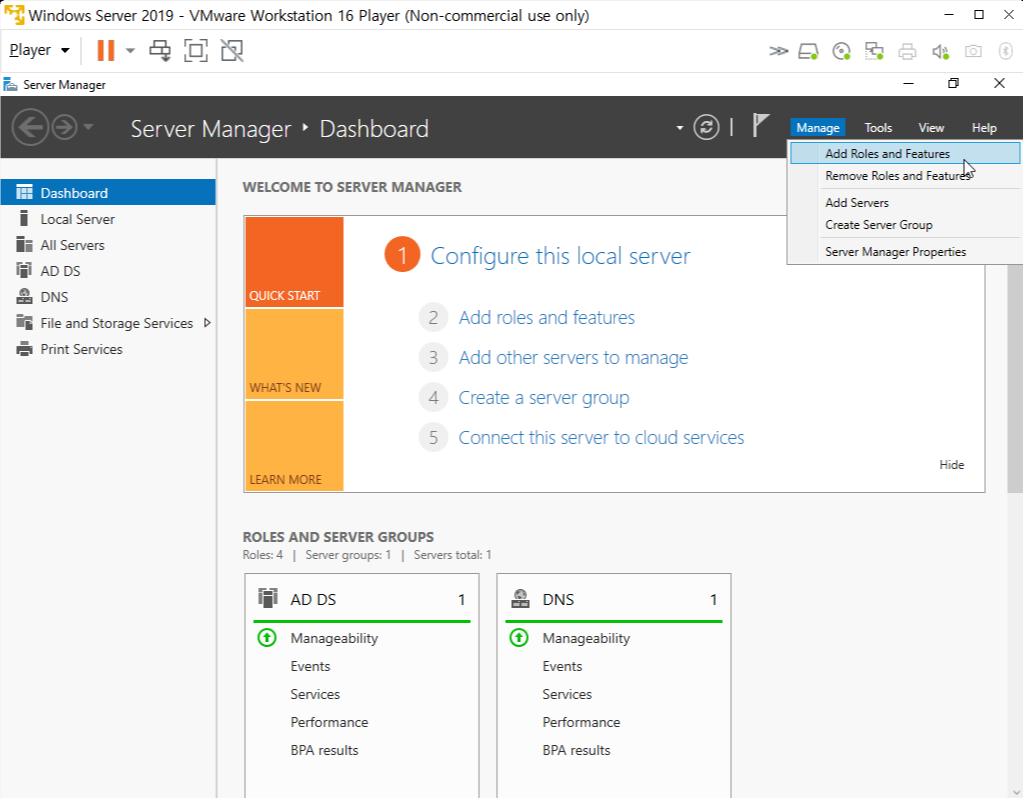
Task: Select All Servers in navigation pane
Action: (108, 245)
